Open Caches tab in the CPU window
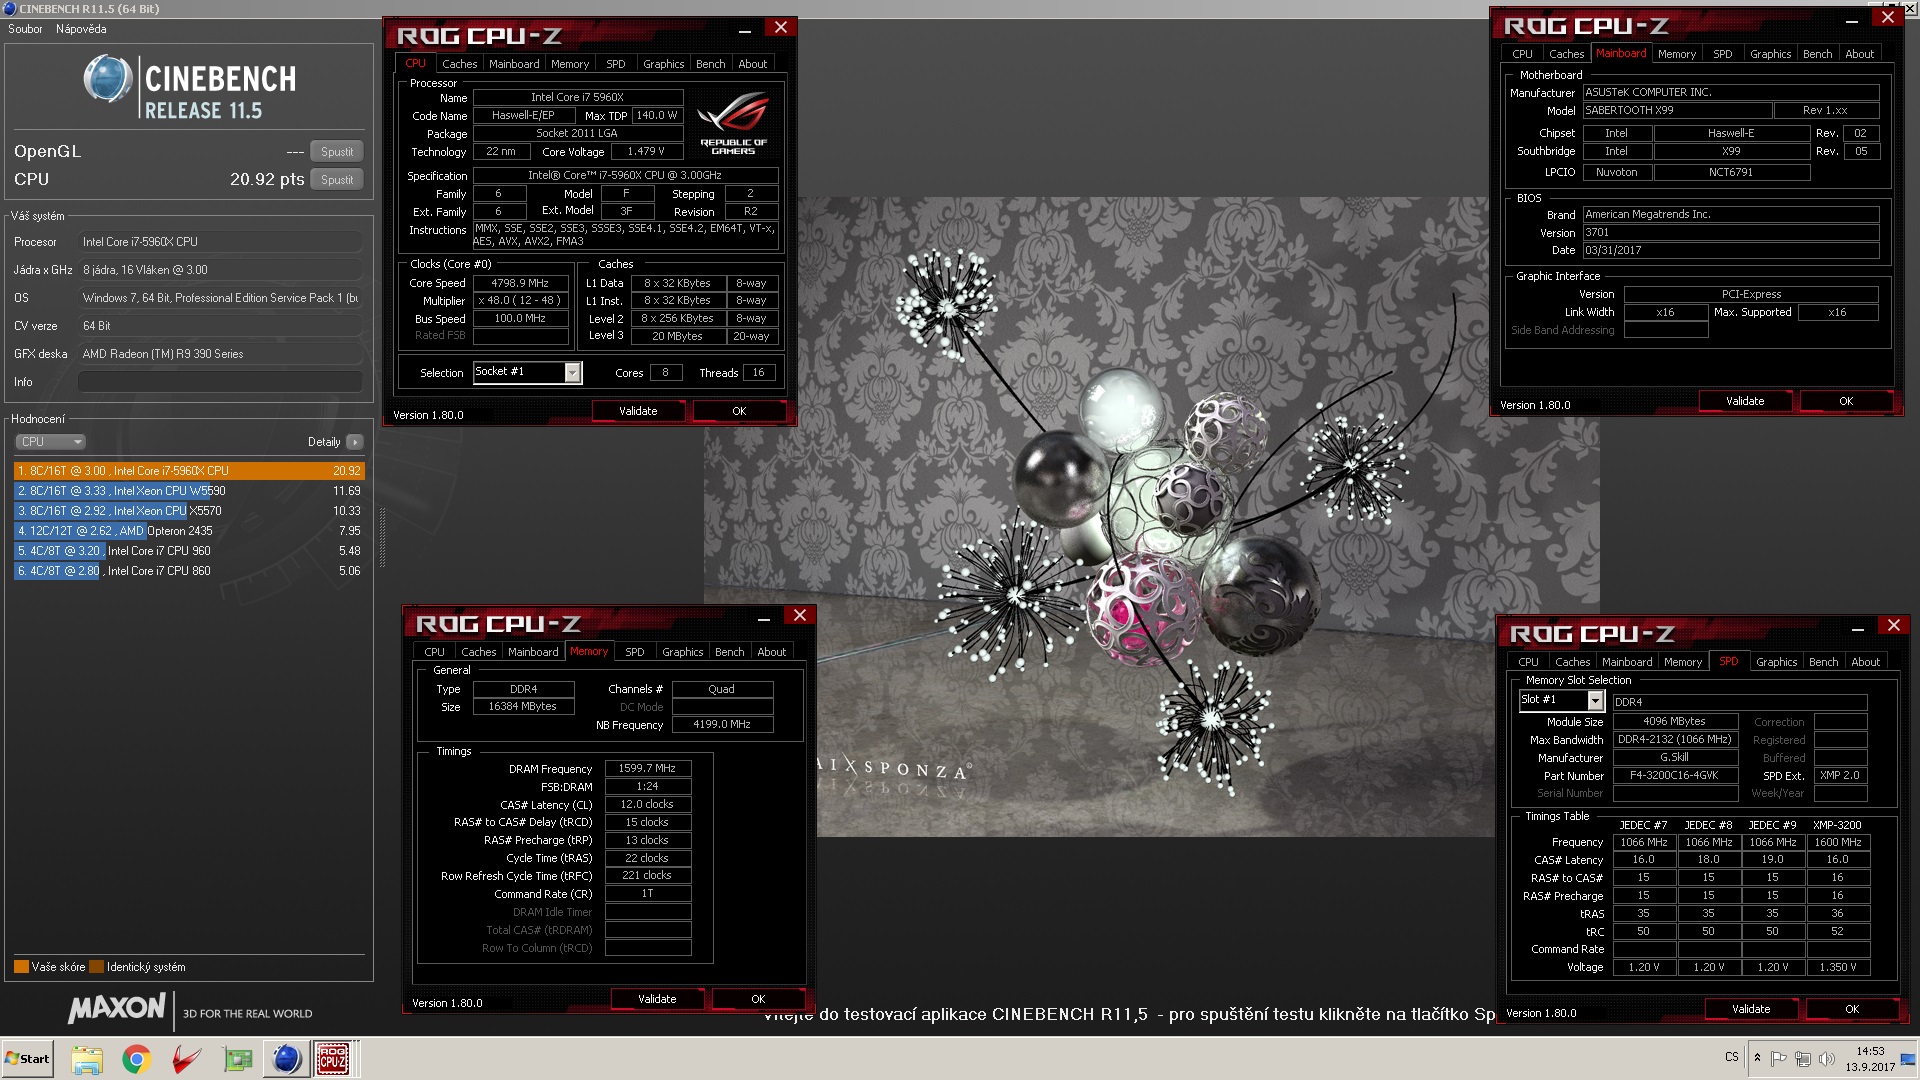Image resolution: width=1920 pixels, height=1080 pixels. (x=459, y=64)
